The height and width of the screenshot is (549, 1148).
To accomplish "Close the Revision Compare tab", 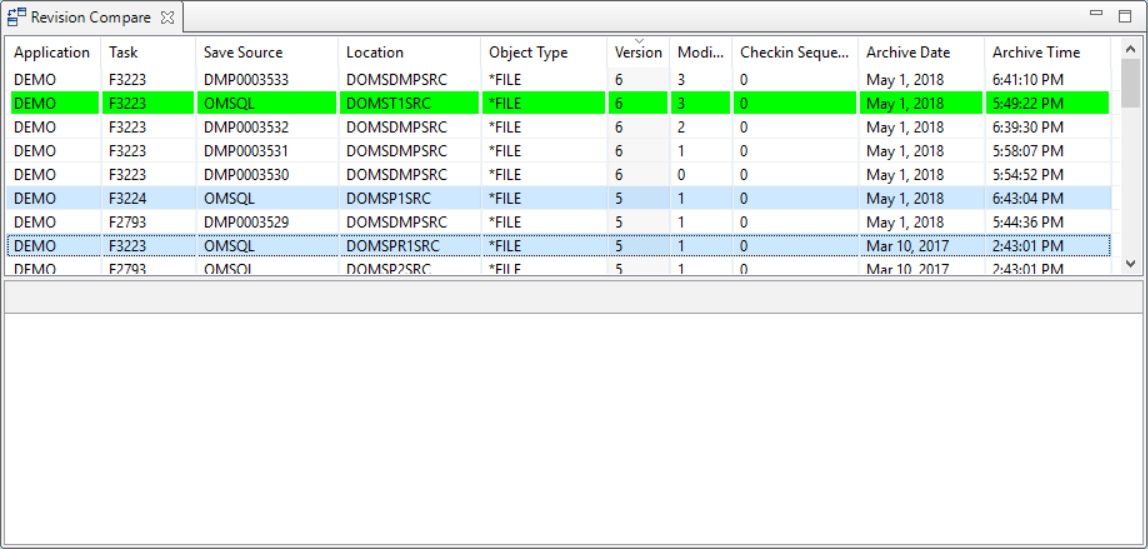I will coord(168,18).
